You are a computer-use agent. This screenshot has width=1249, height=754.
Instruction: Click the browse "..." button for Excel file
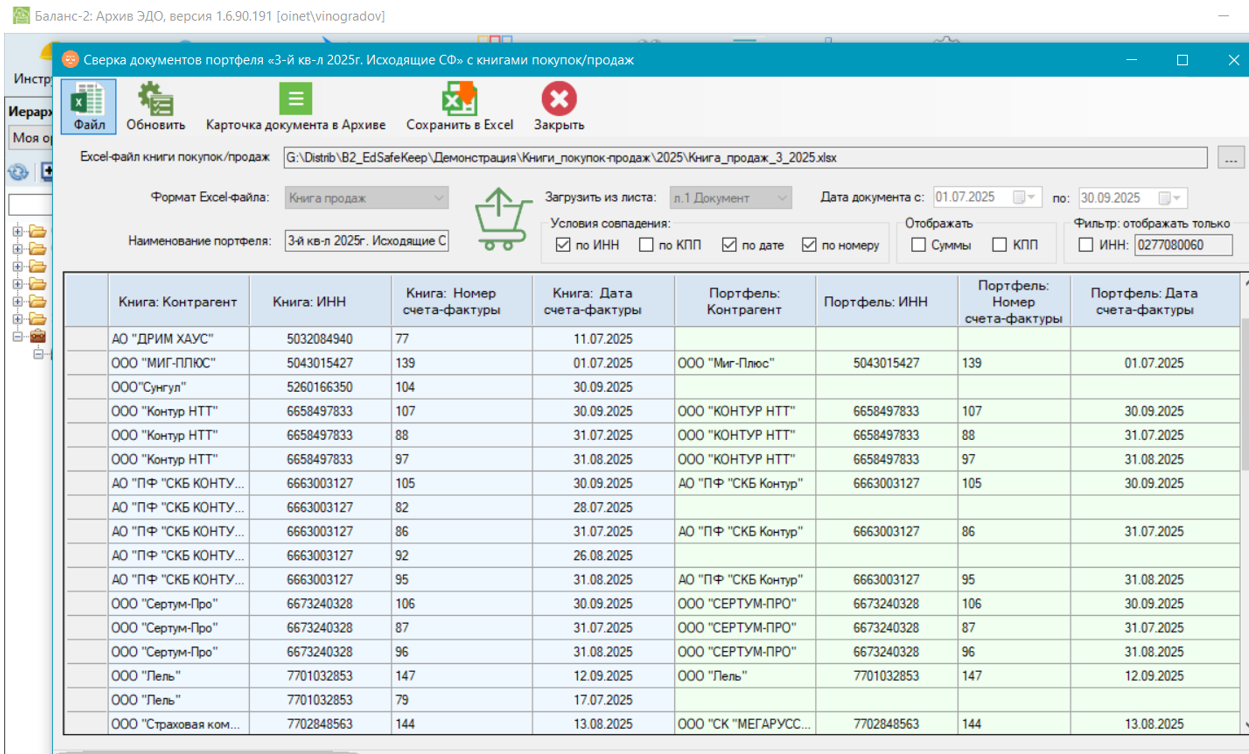click(1232, 158)
